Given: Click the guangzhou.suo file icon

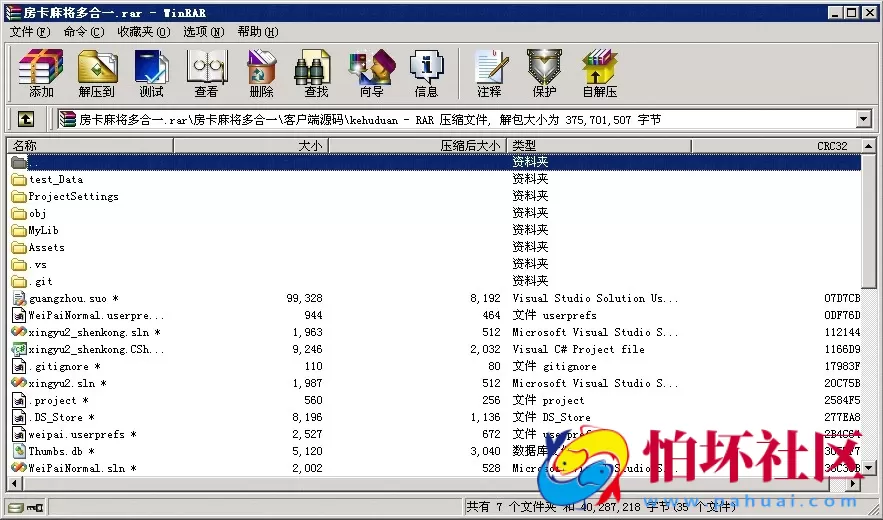Looking at the screenshot, I should click(19, 298).
